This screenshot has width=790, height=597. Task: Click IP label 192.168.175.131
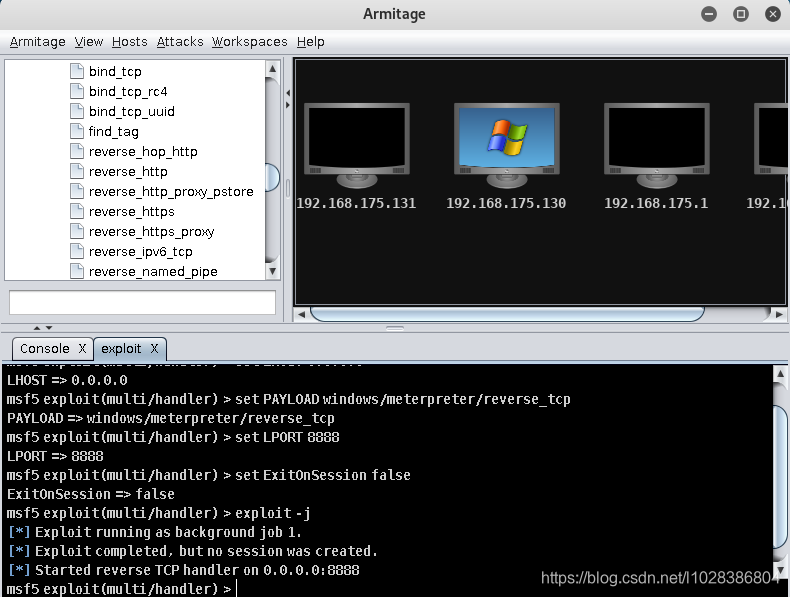[x=356, y=203]
